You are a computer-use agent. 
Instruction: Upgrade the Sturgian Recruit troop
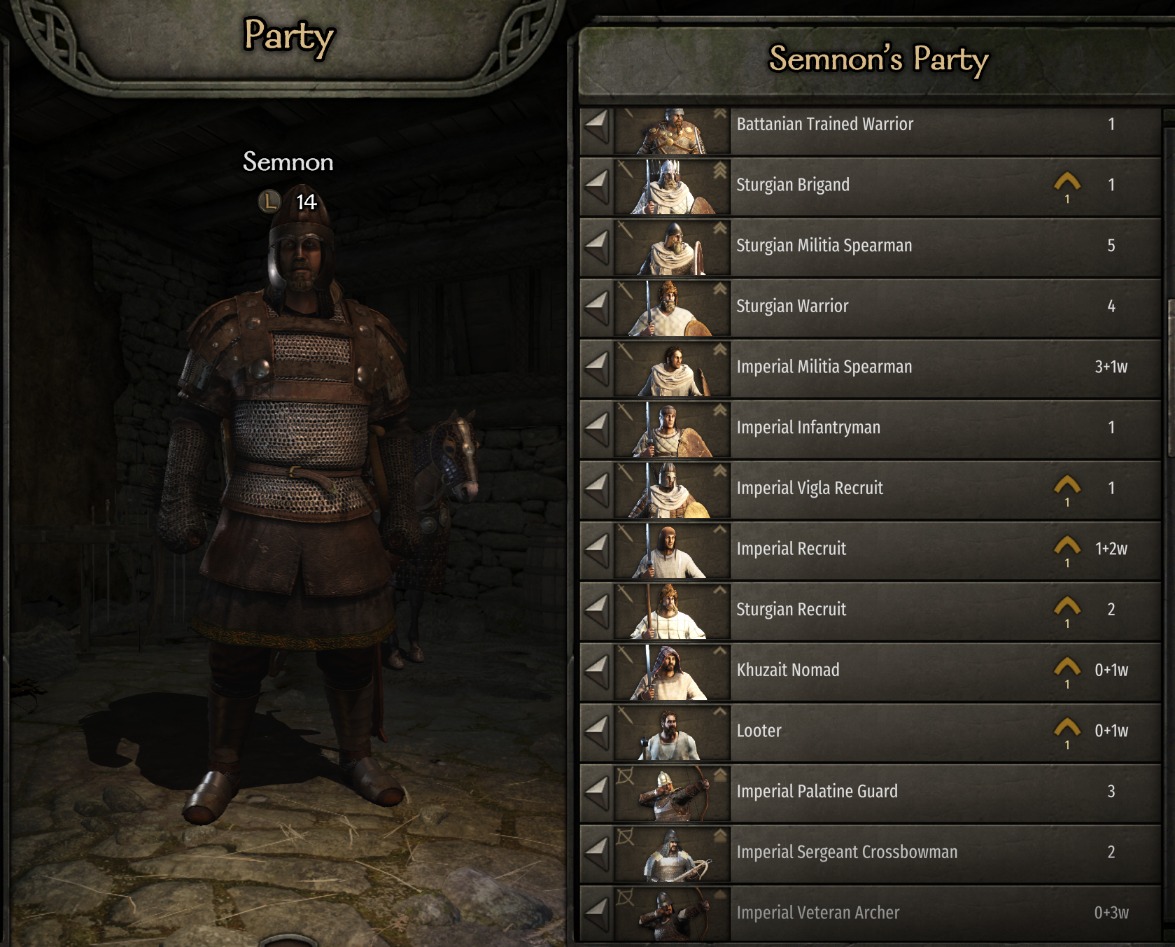[1067, 607]
